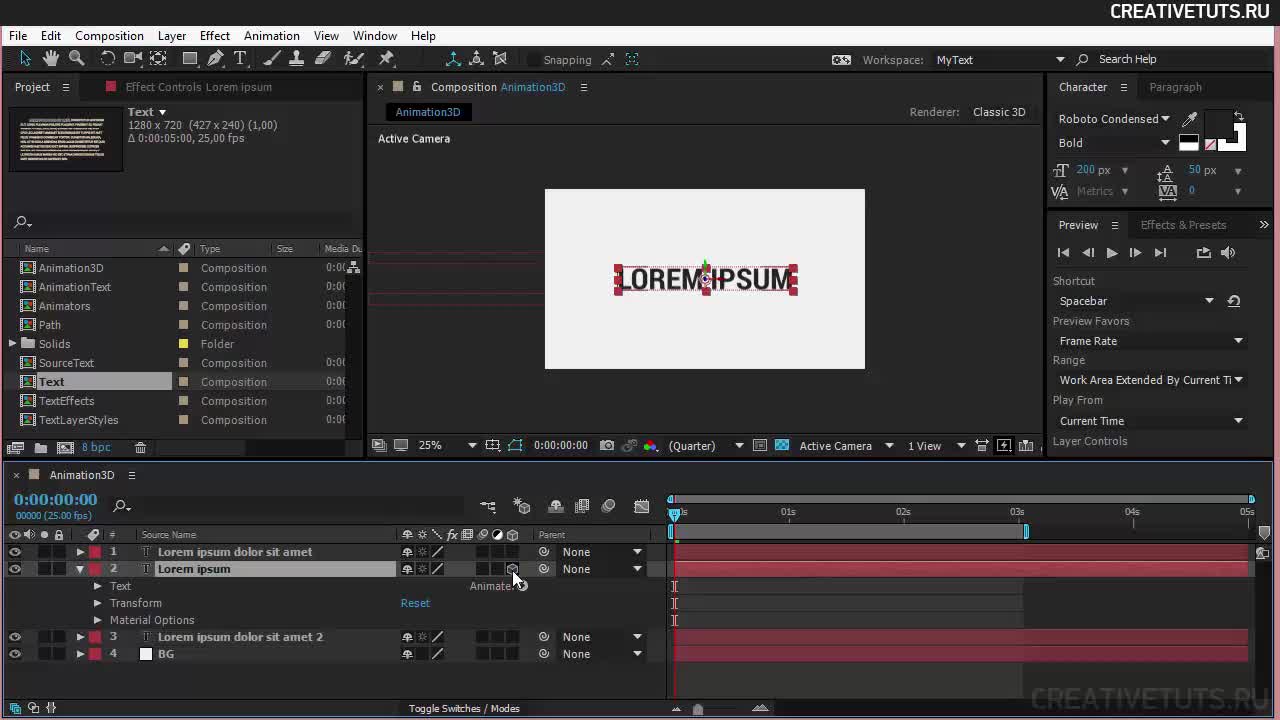This screenshot has width=1280, height=720.
Task: Select the Roto Brush tool
Action: [353, 59]
